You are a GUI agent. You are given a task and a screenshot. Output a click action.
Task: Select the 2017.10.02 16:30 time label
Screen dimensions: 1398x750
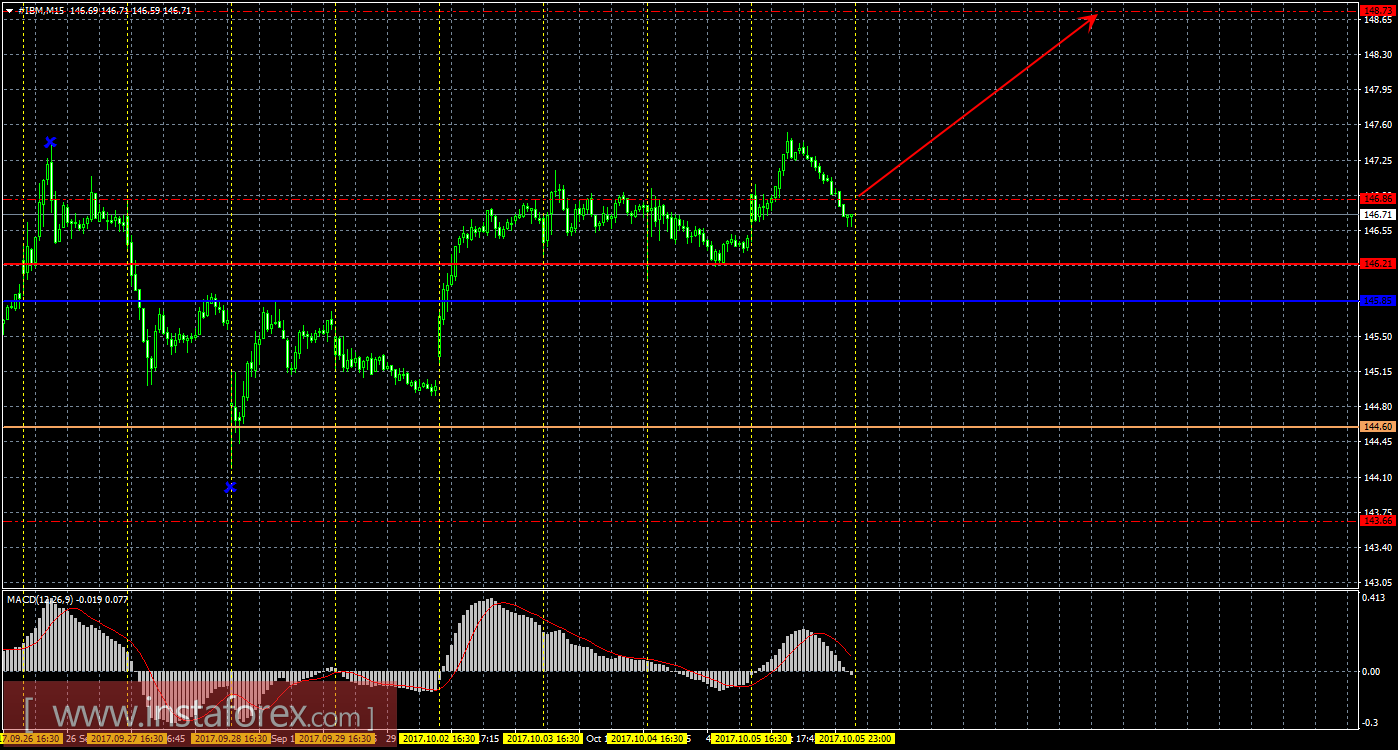(440, 739)
